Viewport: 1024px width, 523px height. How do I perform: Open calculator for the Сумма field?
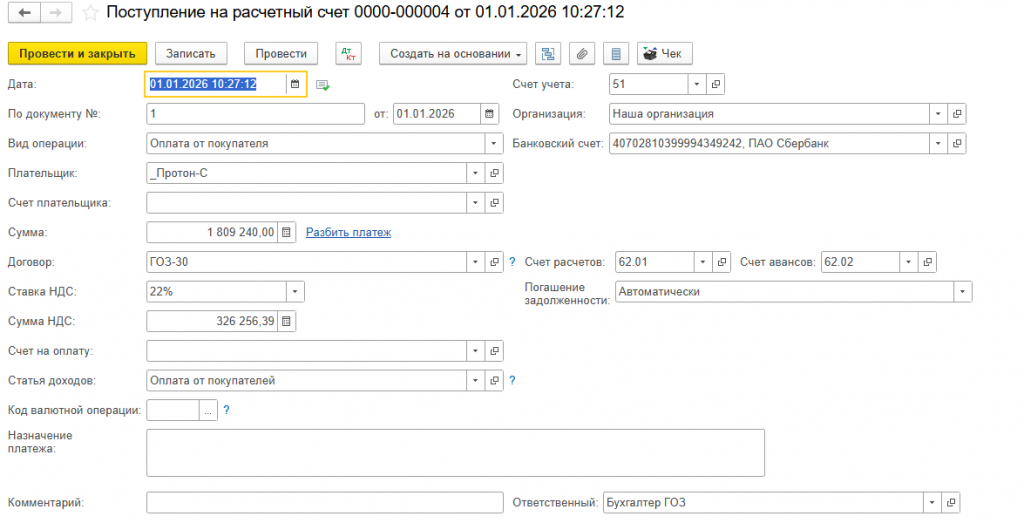[286, 232]
